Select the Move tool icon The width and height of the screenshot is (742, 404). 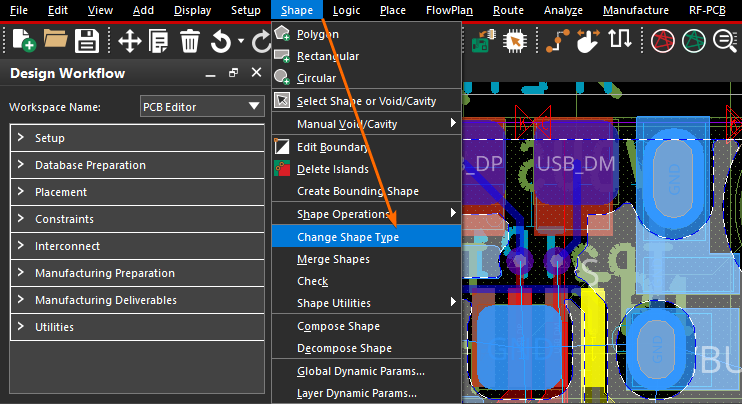129,41
